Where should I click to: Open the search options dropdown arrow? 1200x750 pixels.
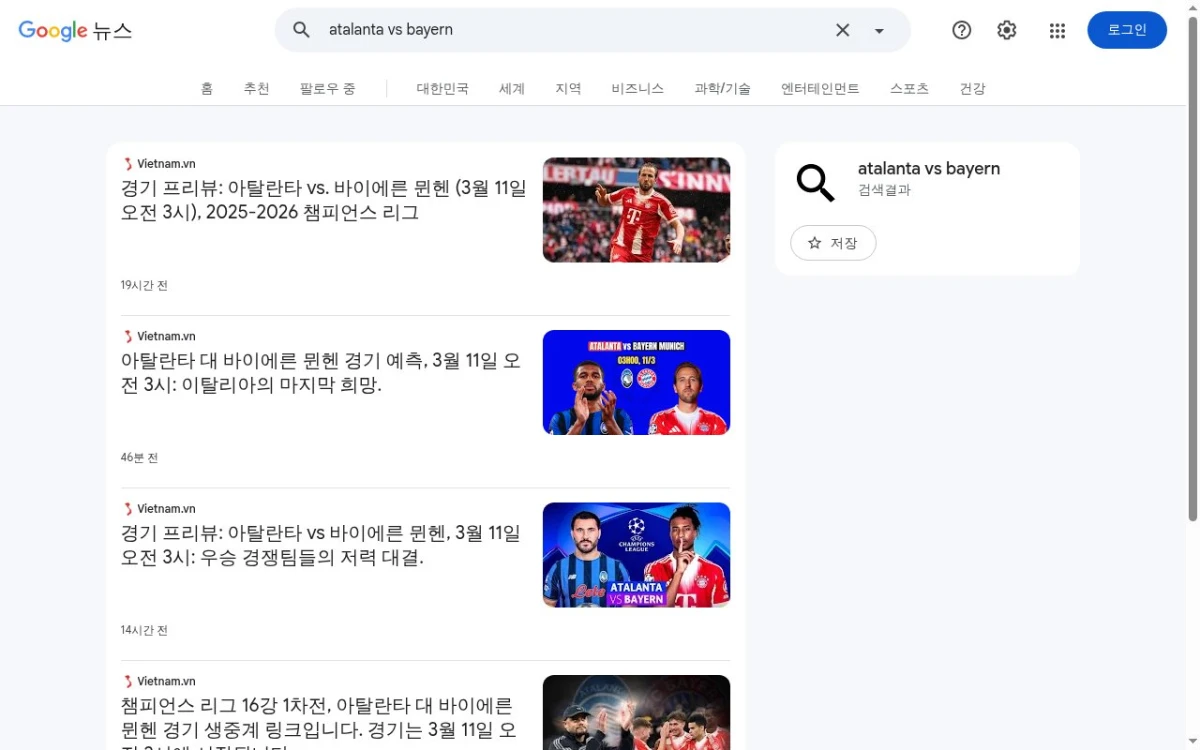point(878,31)
